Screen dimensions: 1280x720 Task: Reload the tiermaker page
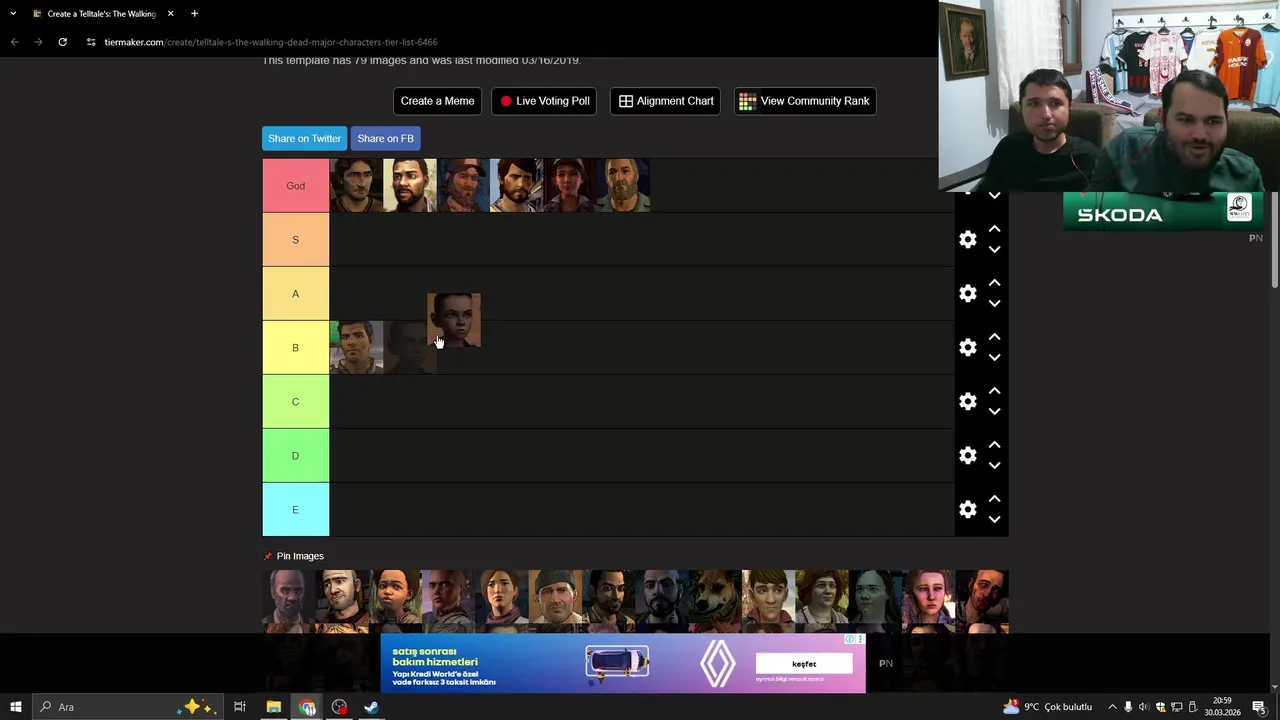coord(62,42)
